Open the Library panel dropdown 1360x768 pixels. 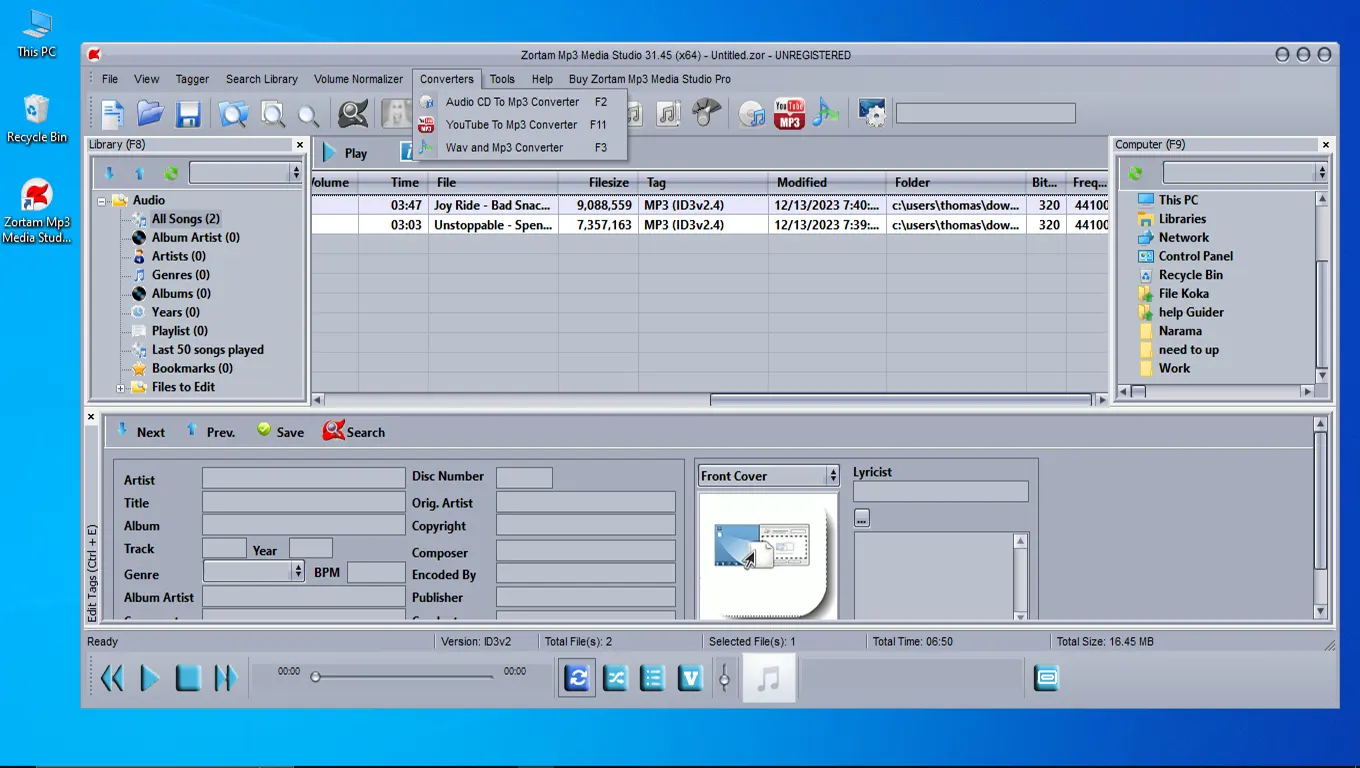(296, 173)
